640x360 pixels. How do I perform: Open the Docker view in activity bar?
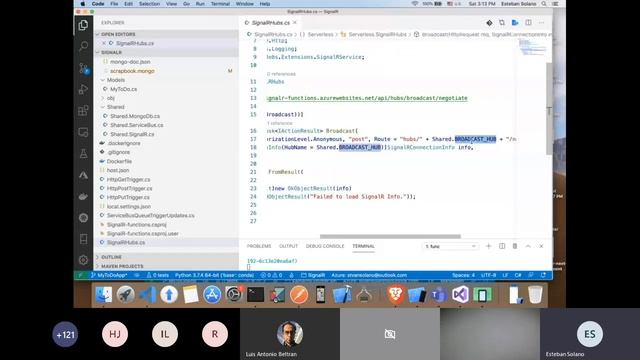[x=83, y=196]
